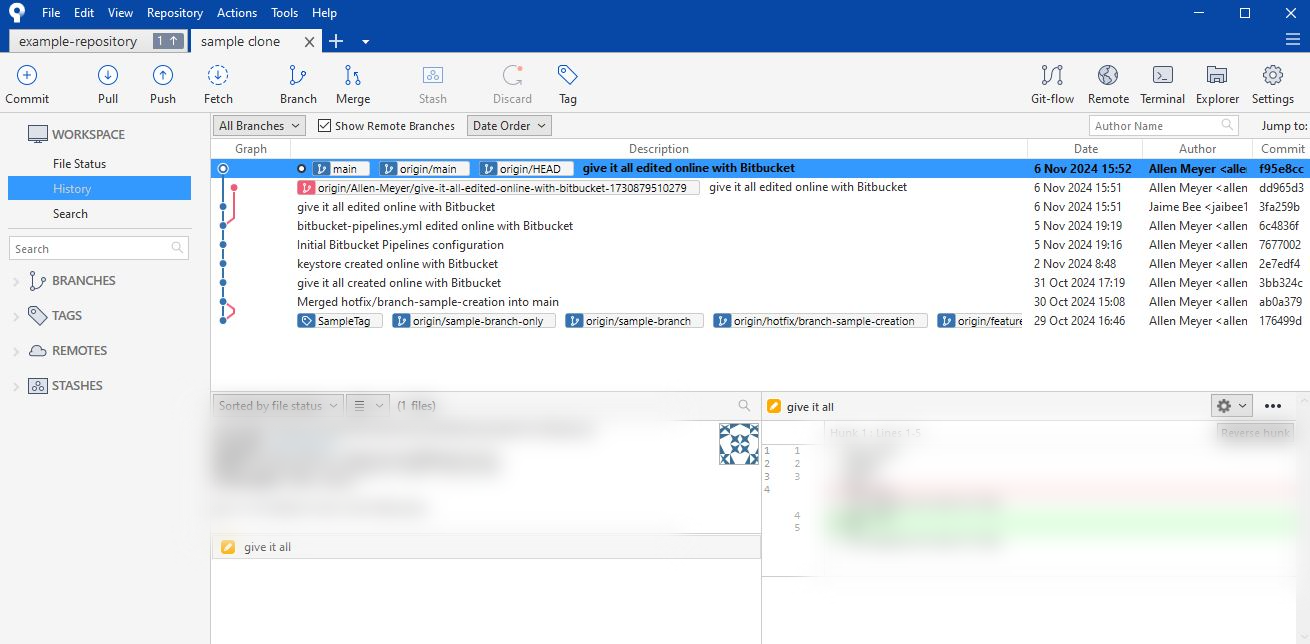Open the File menu

51,13
